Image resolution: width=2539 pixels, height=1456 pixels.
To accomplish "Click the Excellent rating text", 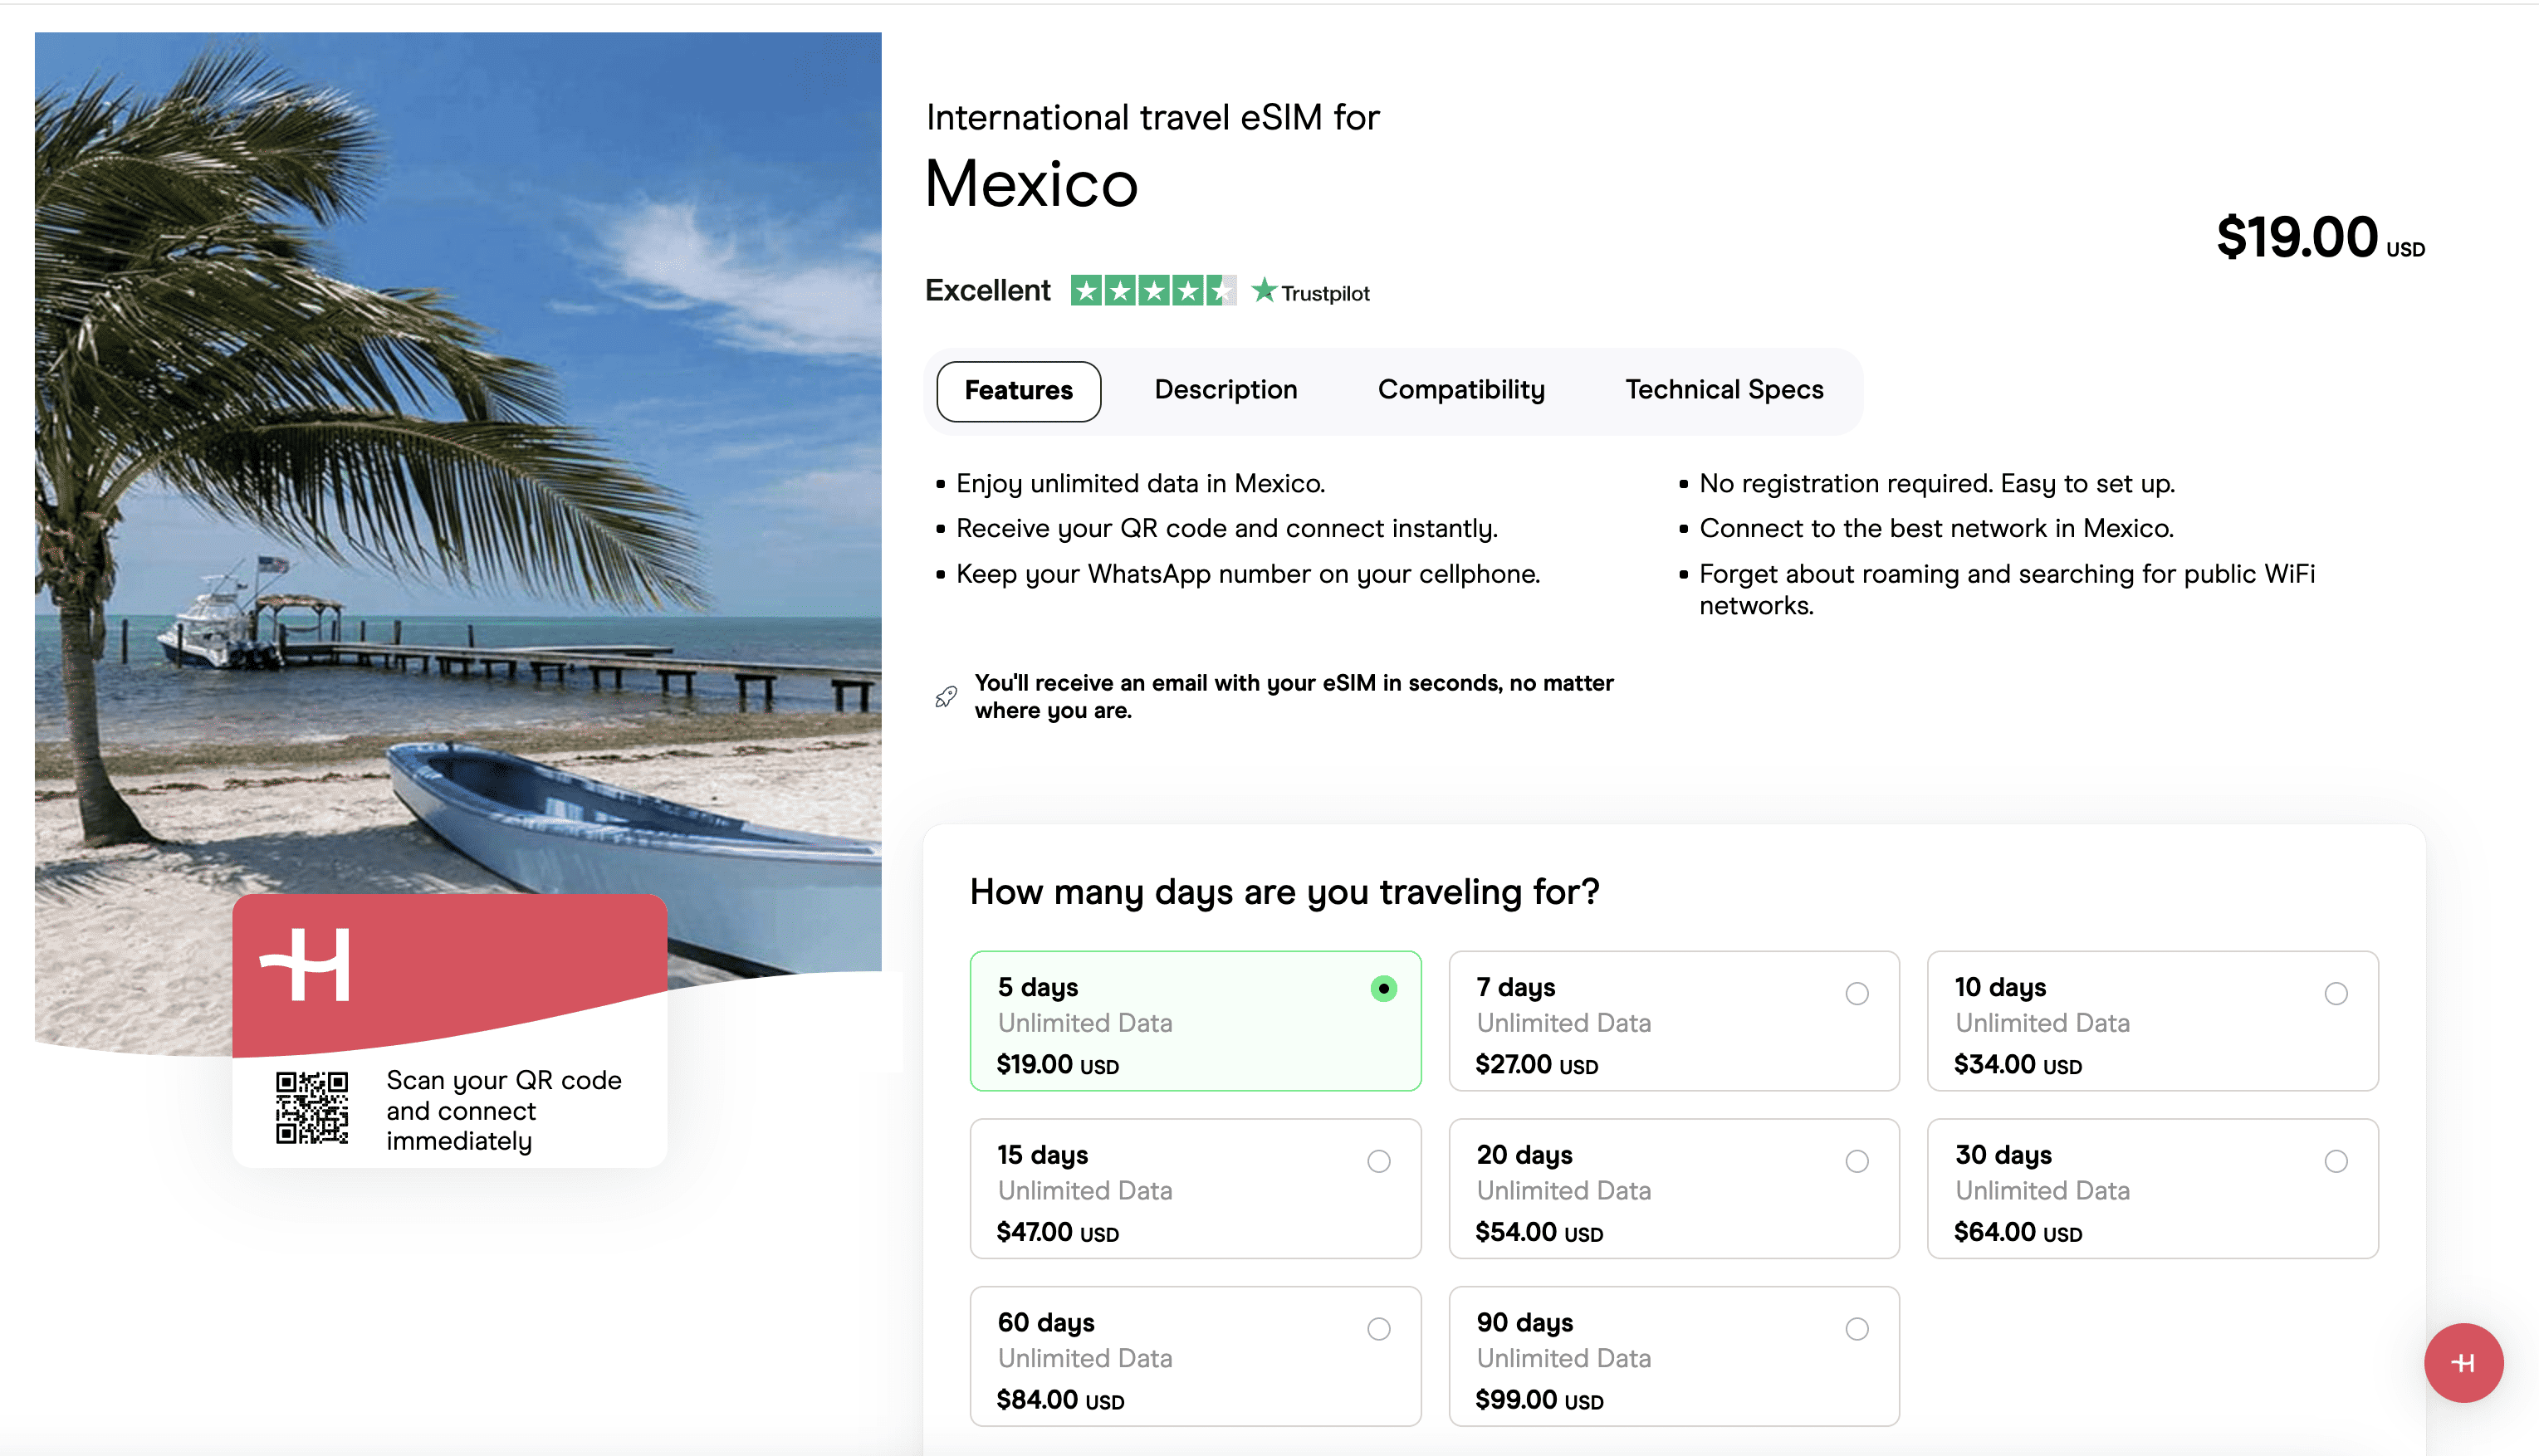I will coord(987,291).
